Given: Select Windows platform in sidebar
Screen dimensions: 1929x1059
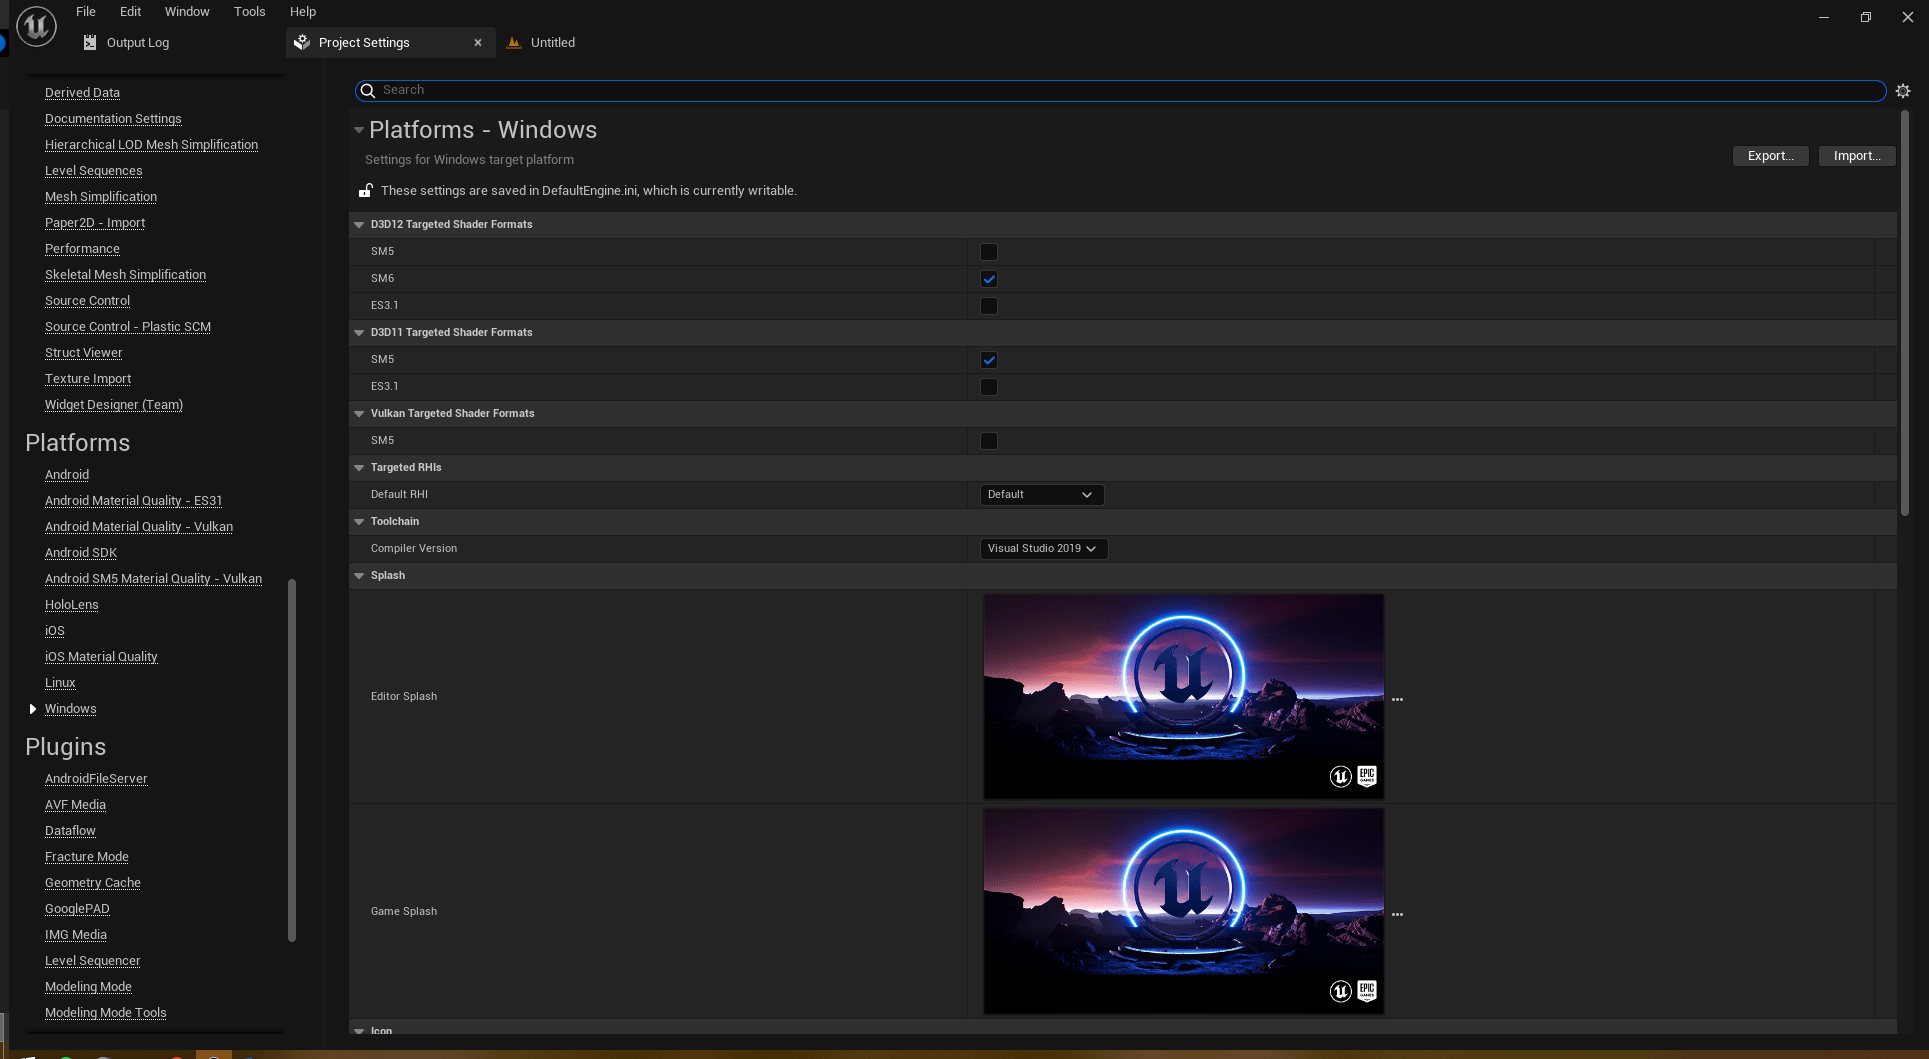Looking at the screenshot, I should coord(71,709).
